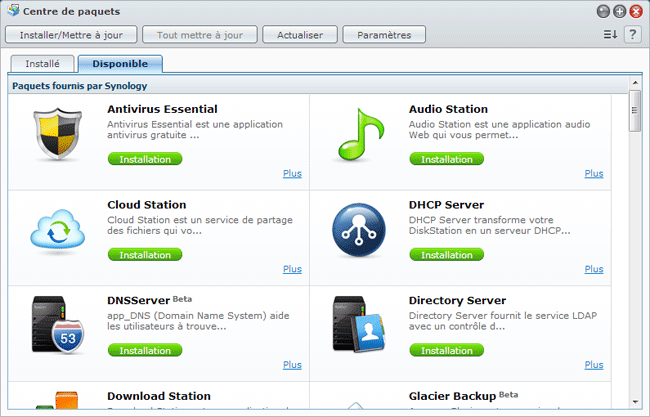This screenshot has height=417, width=650.
Task: Install Directory Server package
Action: coord(447,350)
